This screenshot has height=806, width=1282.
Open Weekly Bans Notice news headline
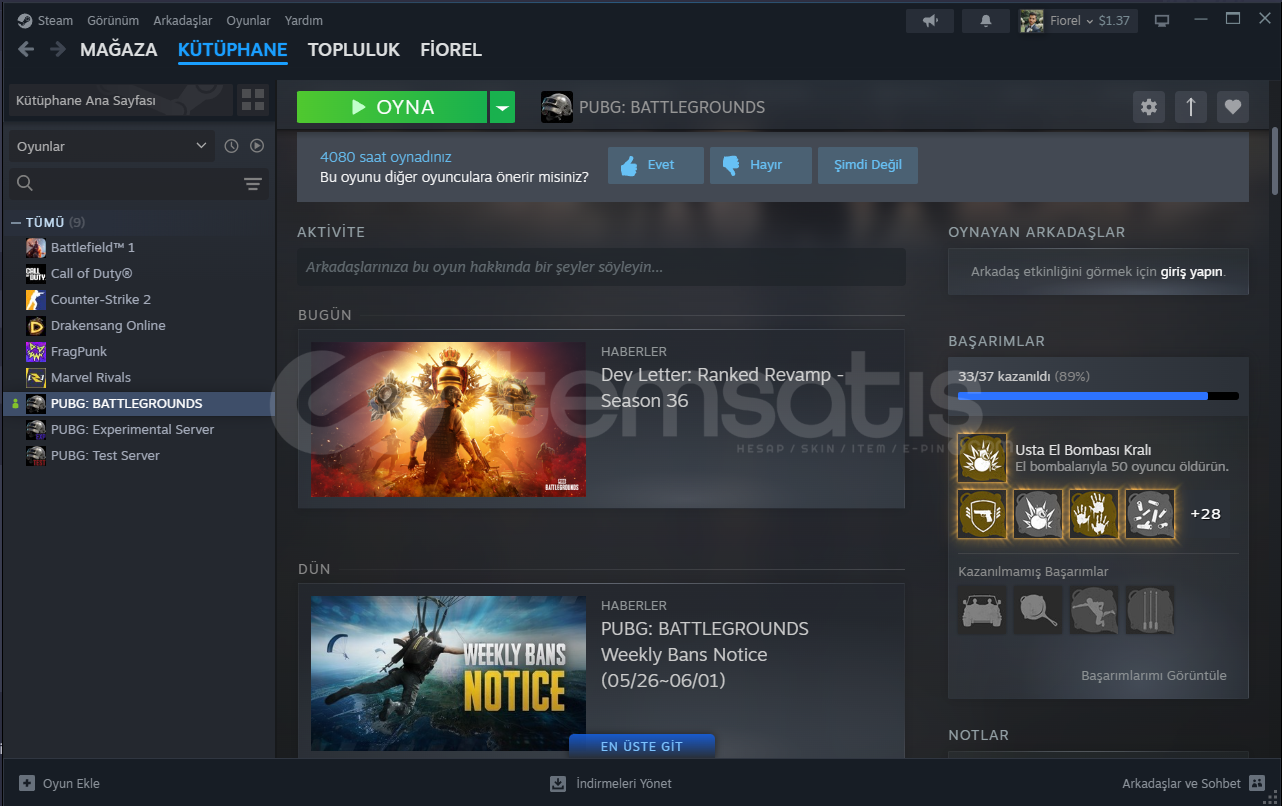coord(705,655)
